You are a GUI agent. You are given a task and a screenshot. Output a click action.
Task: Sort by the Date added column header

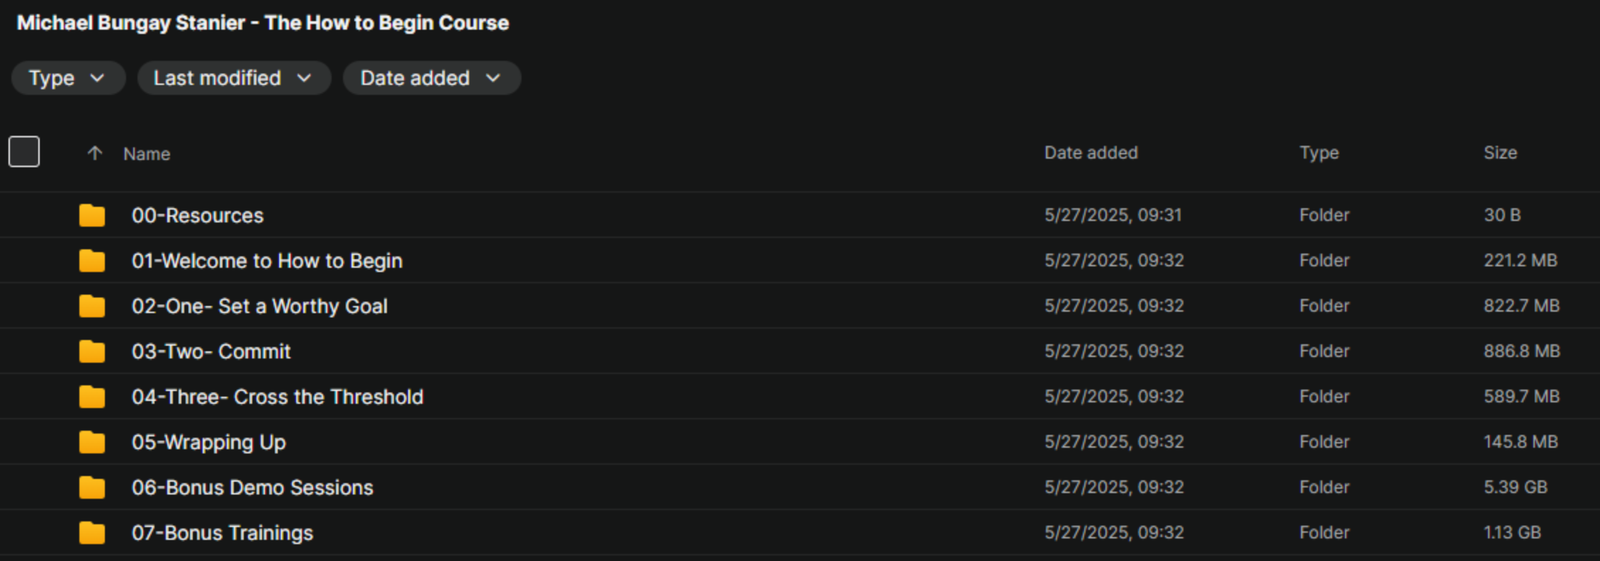(x=1091, y=153)
